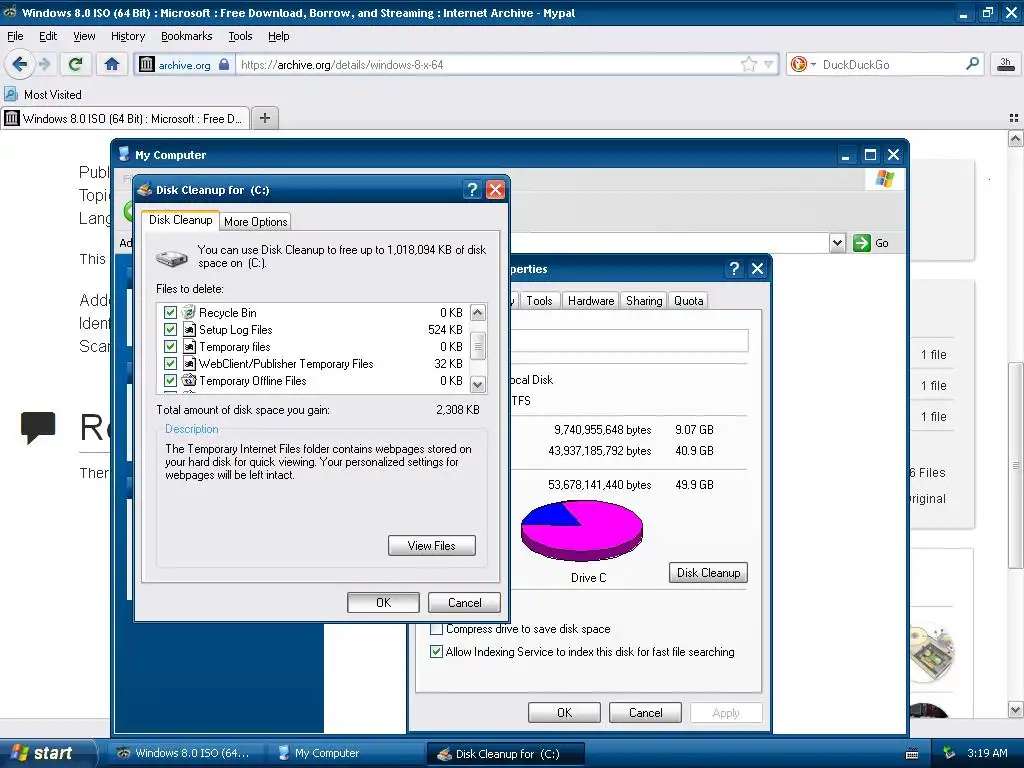
Task: Open the Edit menu
Action: pos(48,36)
